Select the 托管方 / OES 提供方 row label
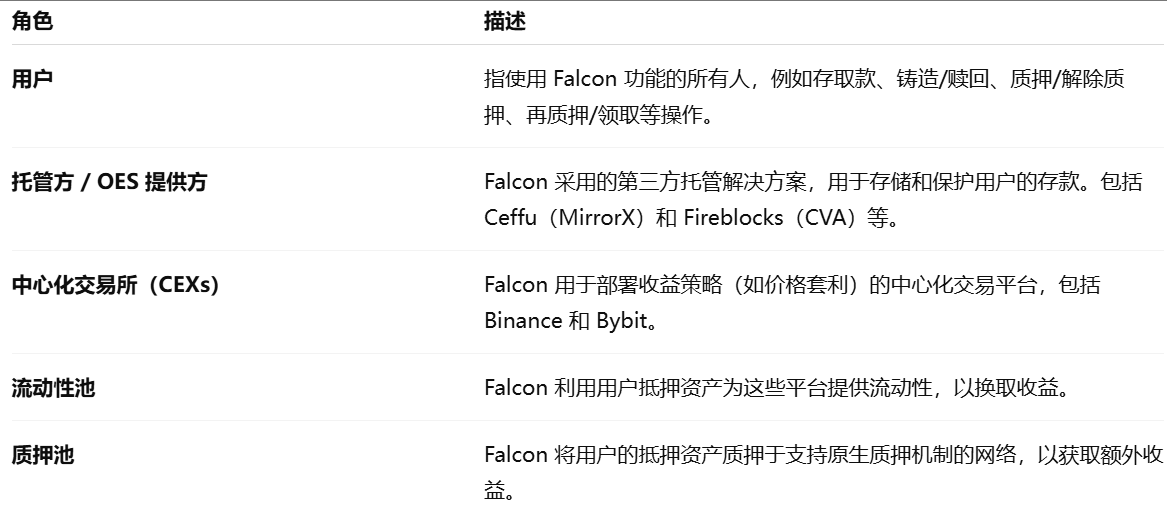Image resolution: width=1167 pixels, height=507 pixels. pos(109,182)
